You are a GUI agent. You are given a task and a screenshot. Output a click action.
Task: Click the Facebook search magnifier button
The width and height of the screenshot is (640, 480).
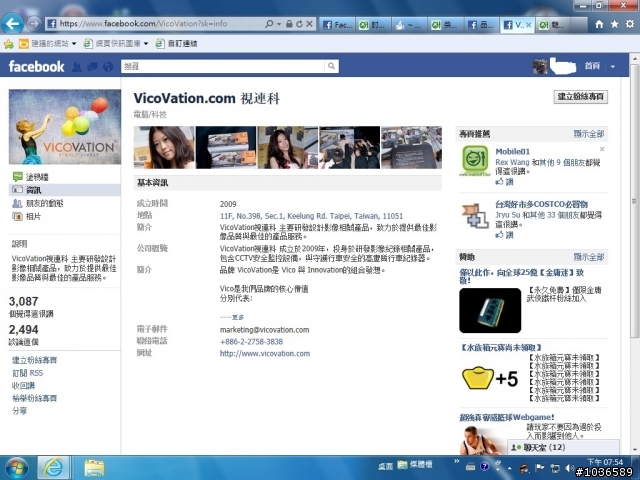click(331, 66)
